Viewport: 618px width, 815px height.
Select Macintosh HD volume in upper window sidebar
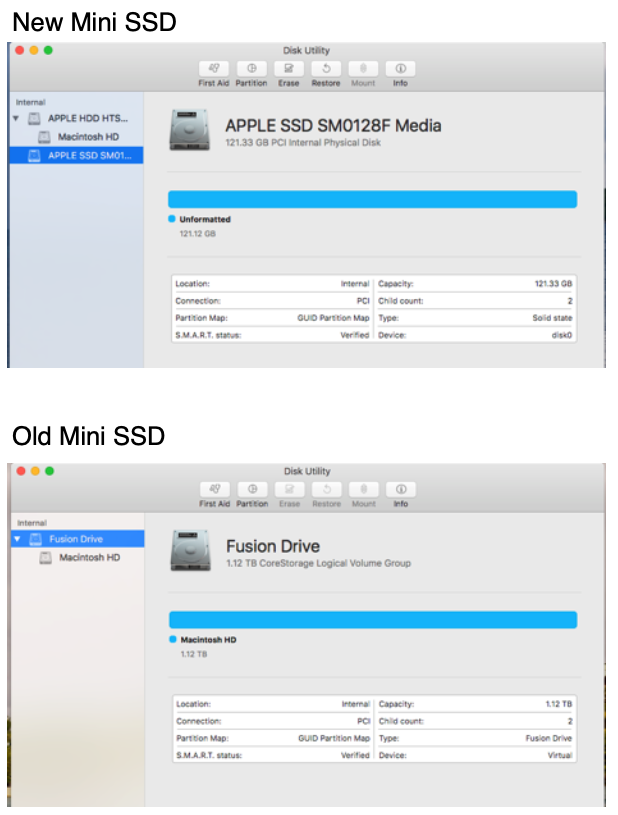[x=76, y=137]
